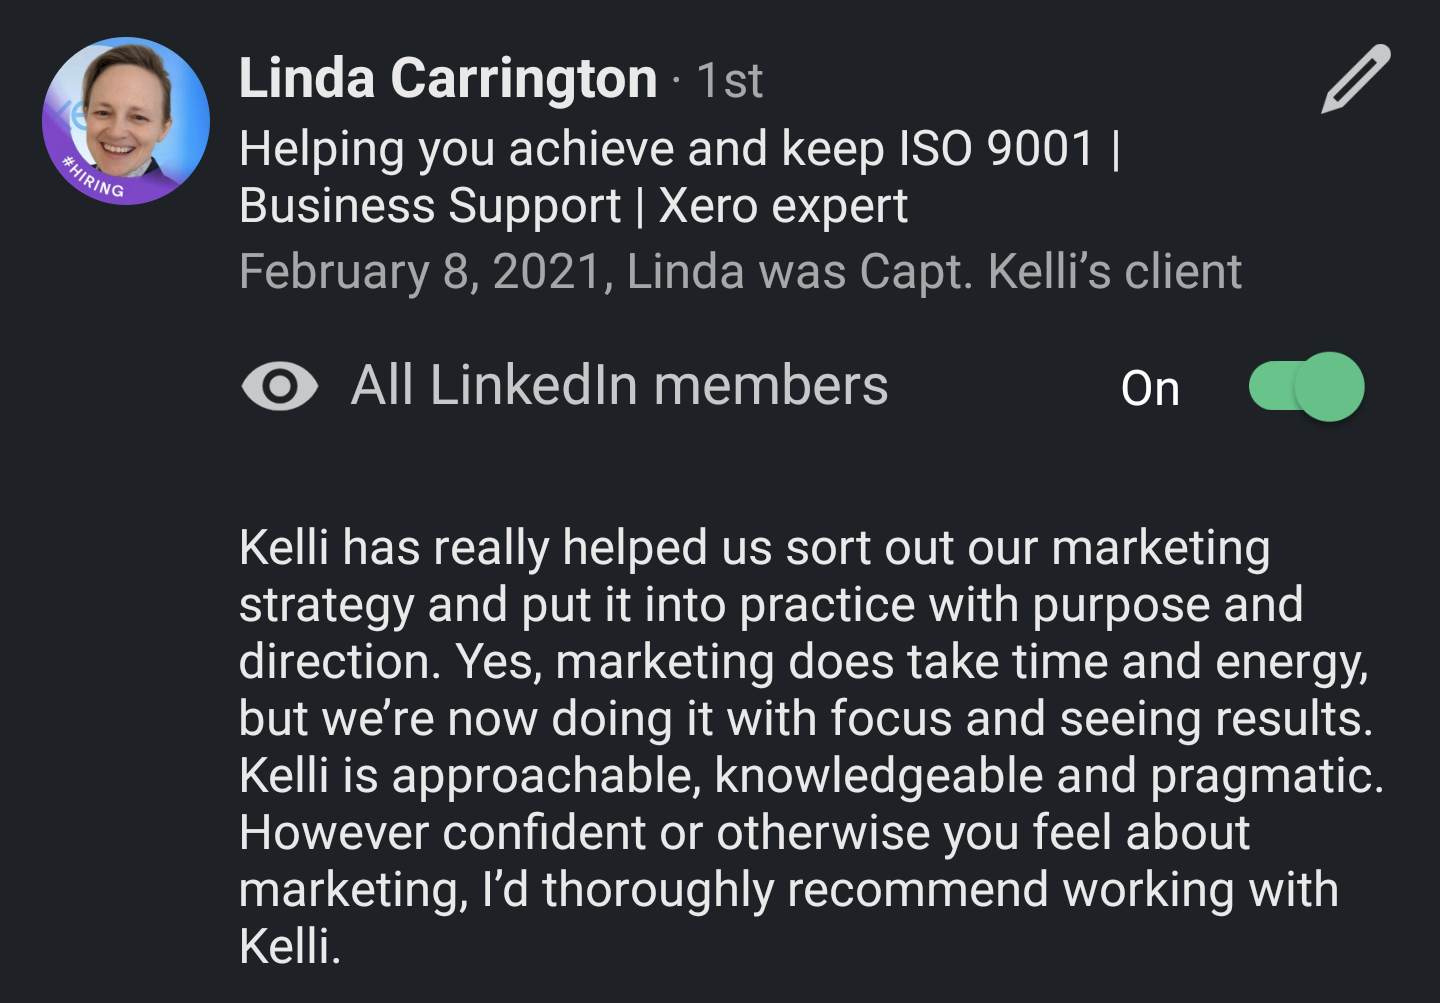
Task: Click the final word 'Kelli.' of the recommendation
Action: coord(290,946)
